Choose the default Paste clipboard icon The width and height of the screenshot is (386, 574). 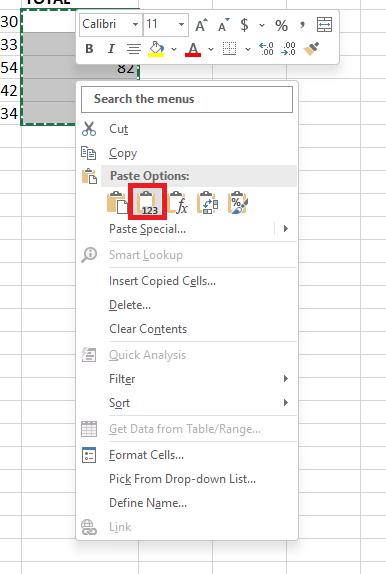pos(117,203)
